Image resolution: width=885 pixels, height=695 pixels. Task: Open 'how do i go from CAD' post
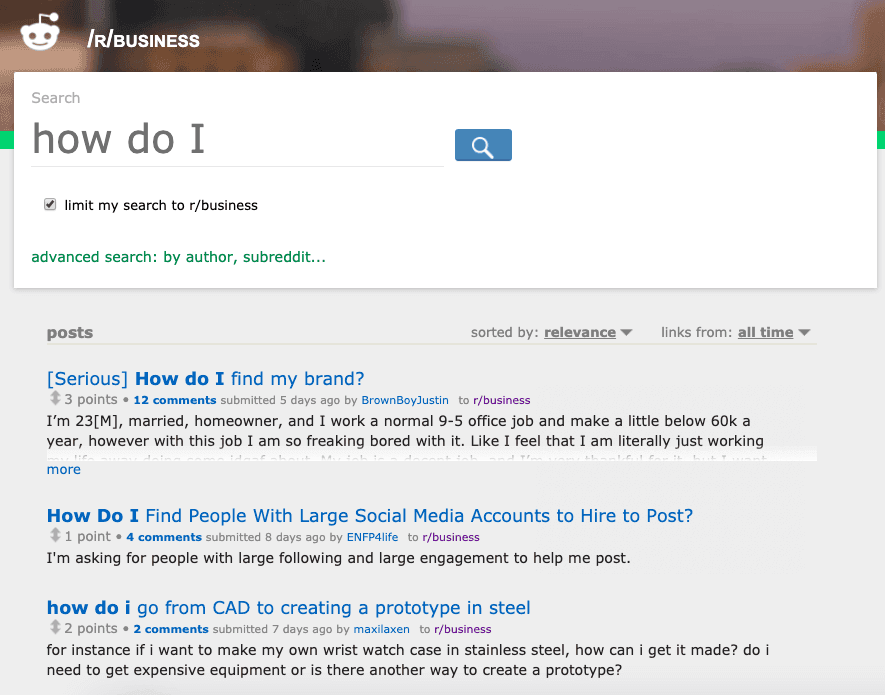(288, 608)
